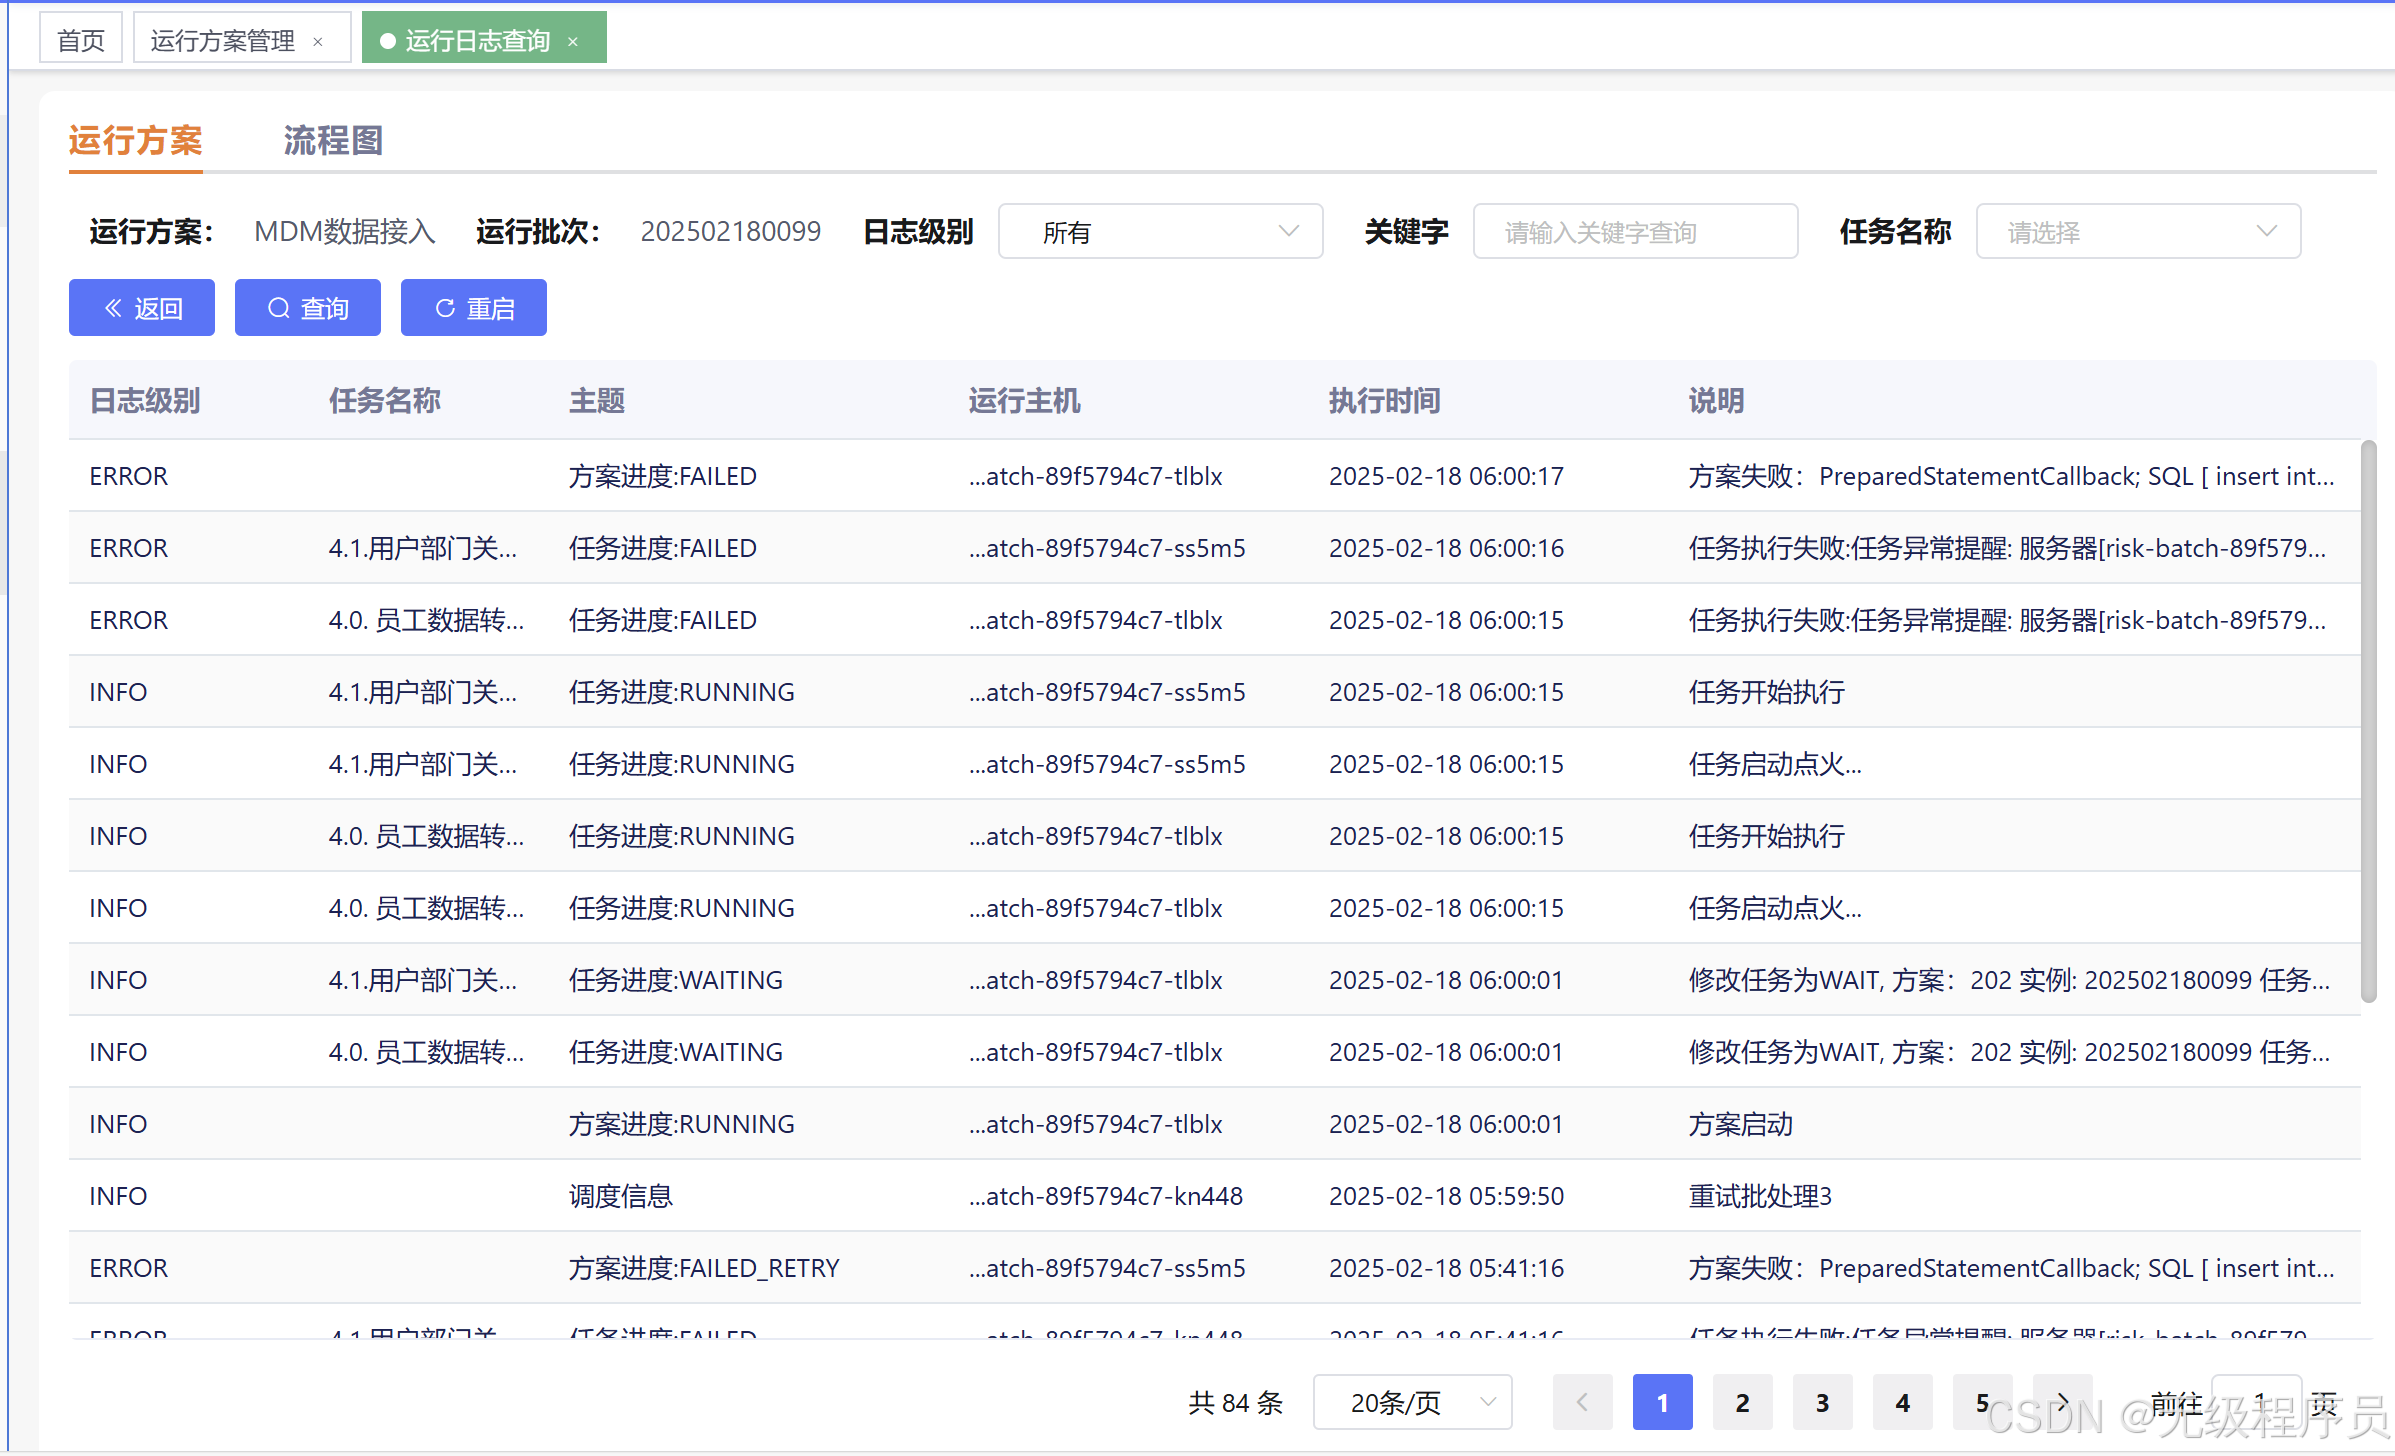Close the 运行方案管理 tab
The height and width of the screenshot is (1456, 2395).
point(318,41)
